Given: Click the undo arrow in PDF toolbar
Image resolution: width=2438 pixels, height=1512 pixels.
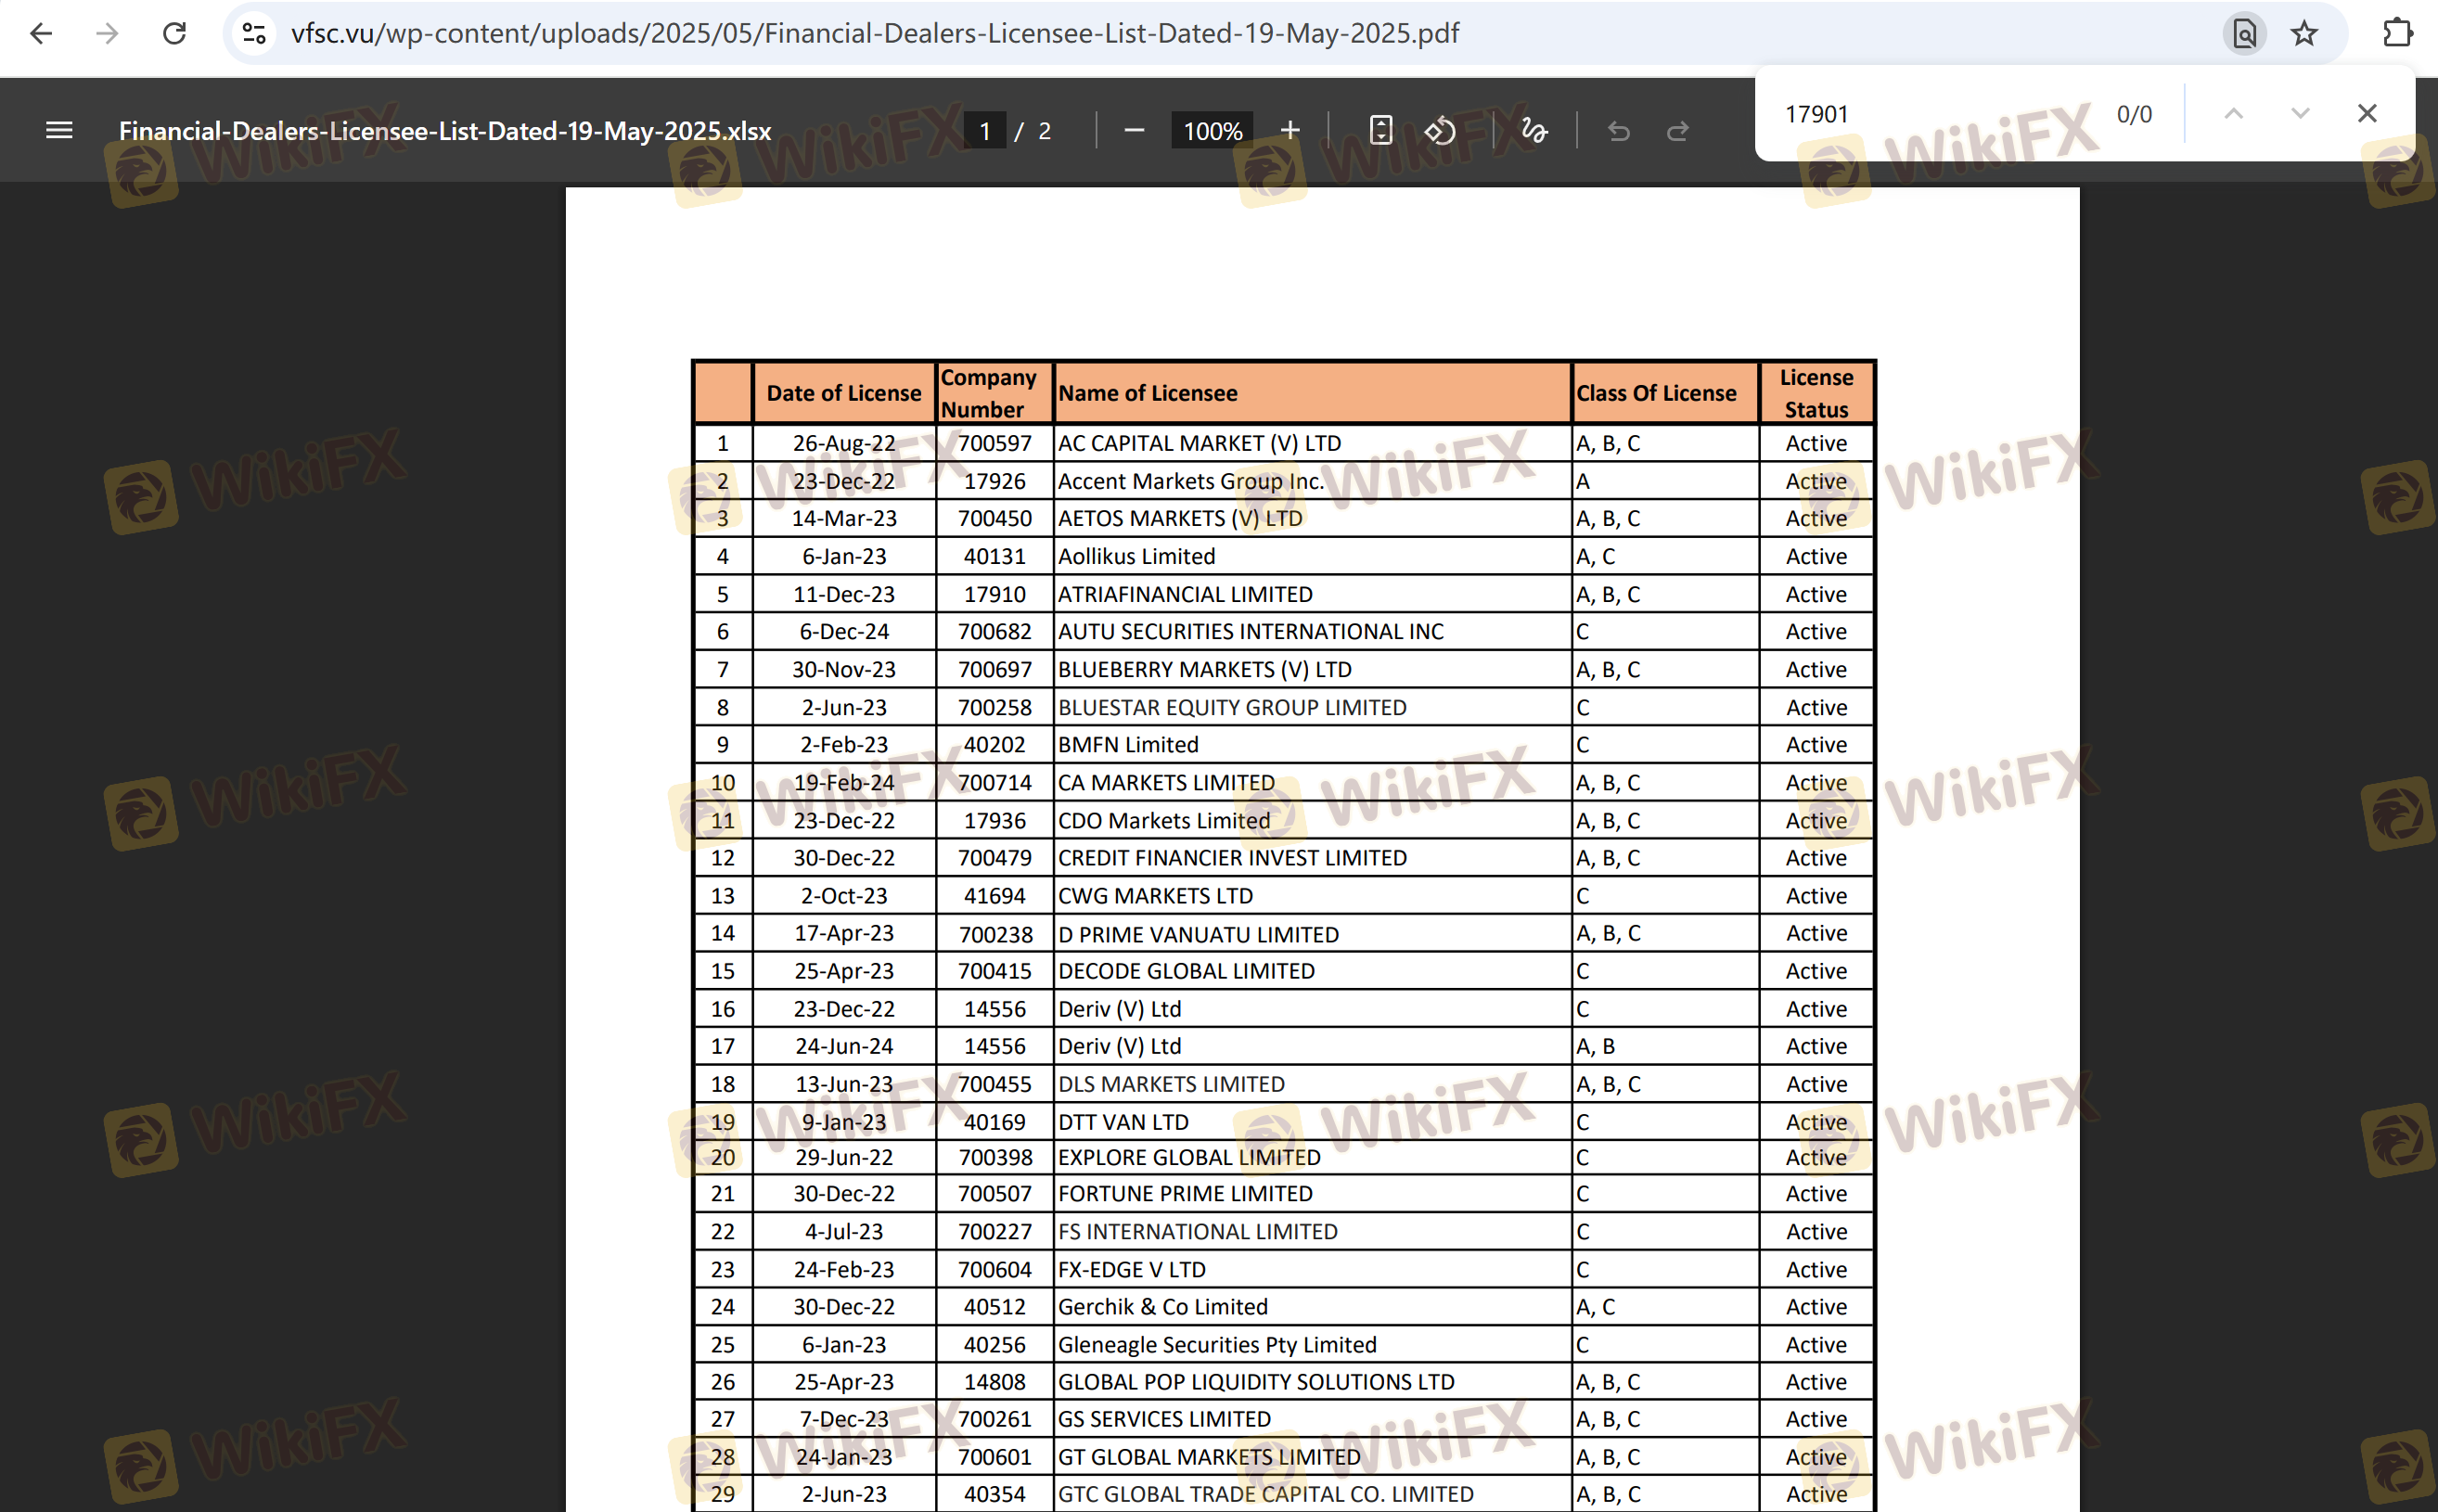Looking at the screenshot, I should (x=1618, y=130).
